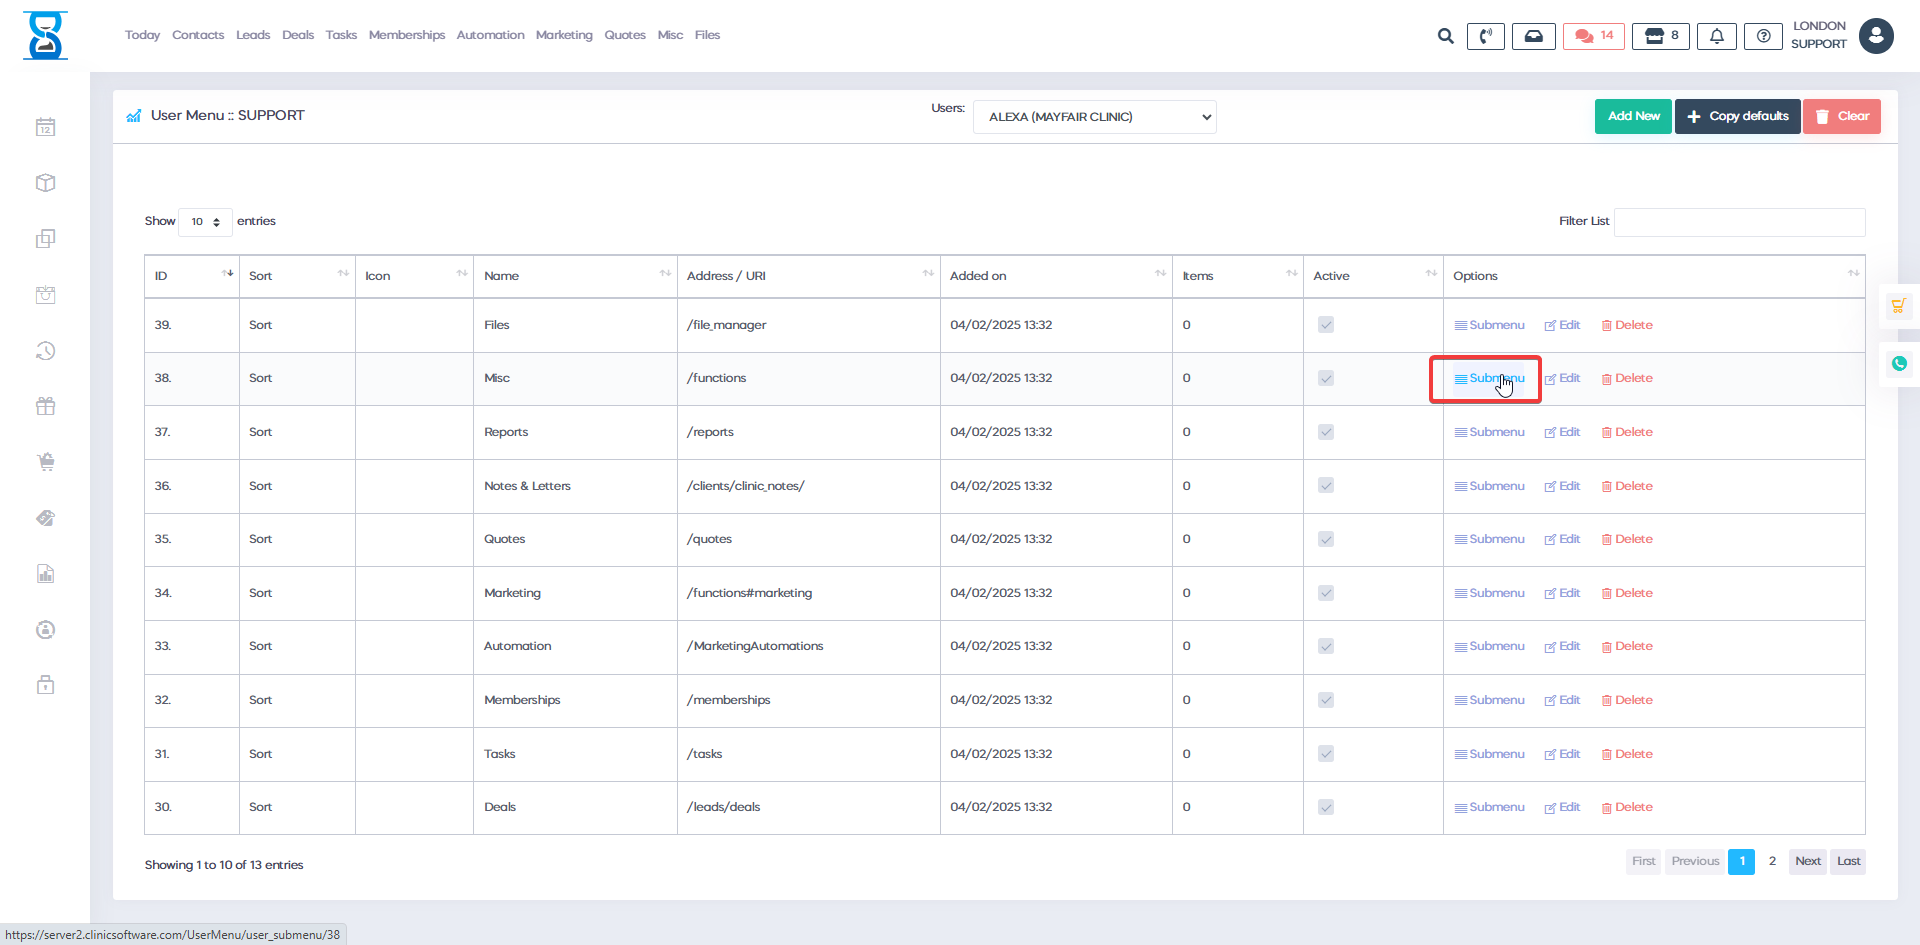The width and height of the screenshot is (1920, 945).
Task: Click the Add New button
Action: pyautogui.click(x=1632, y=116)
